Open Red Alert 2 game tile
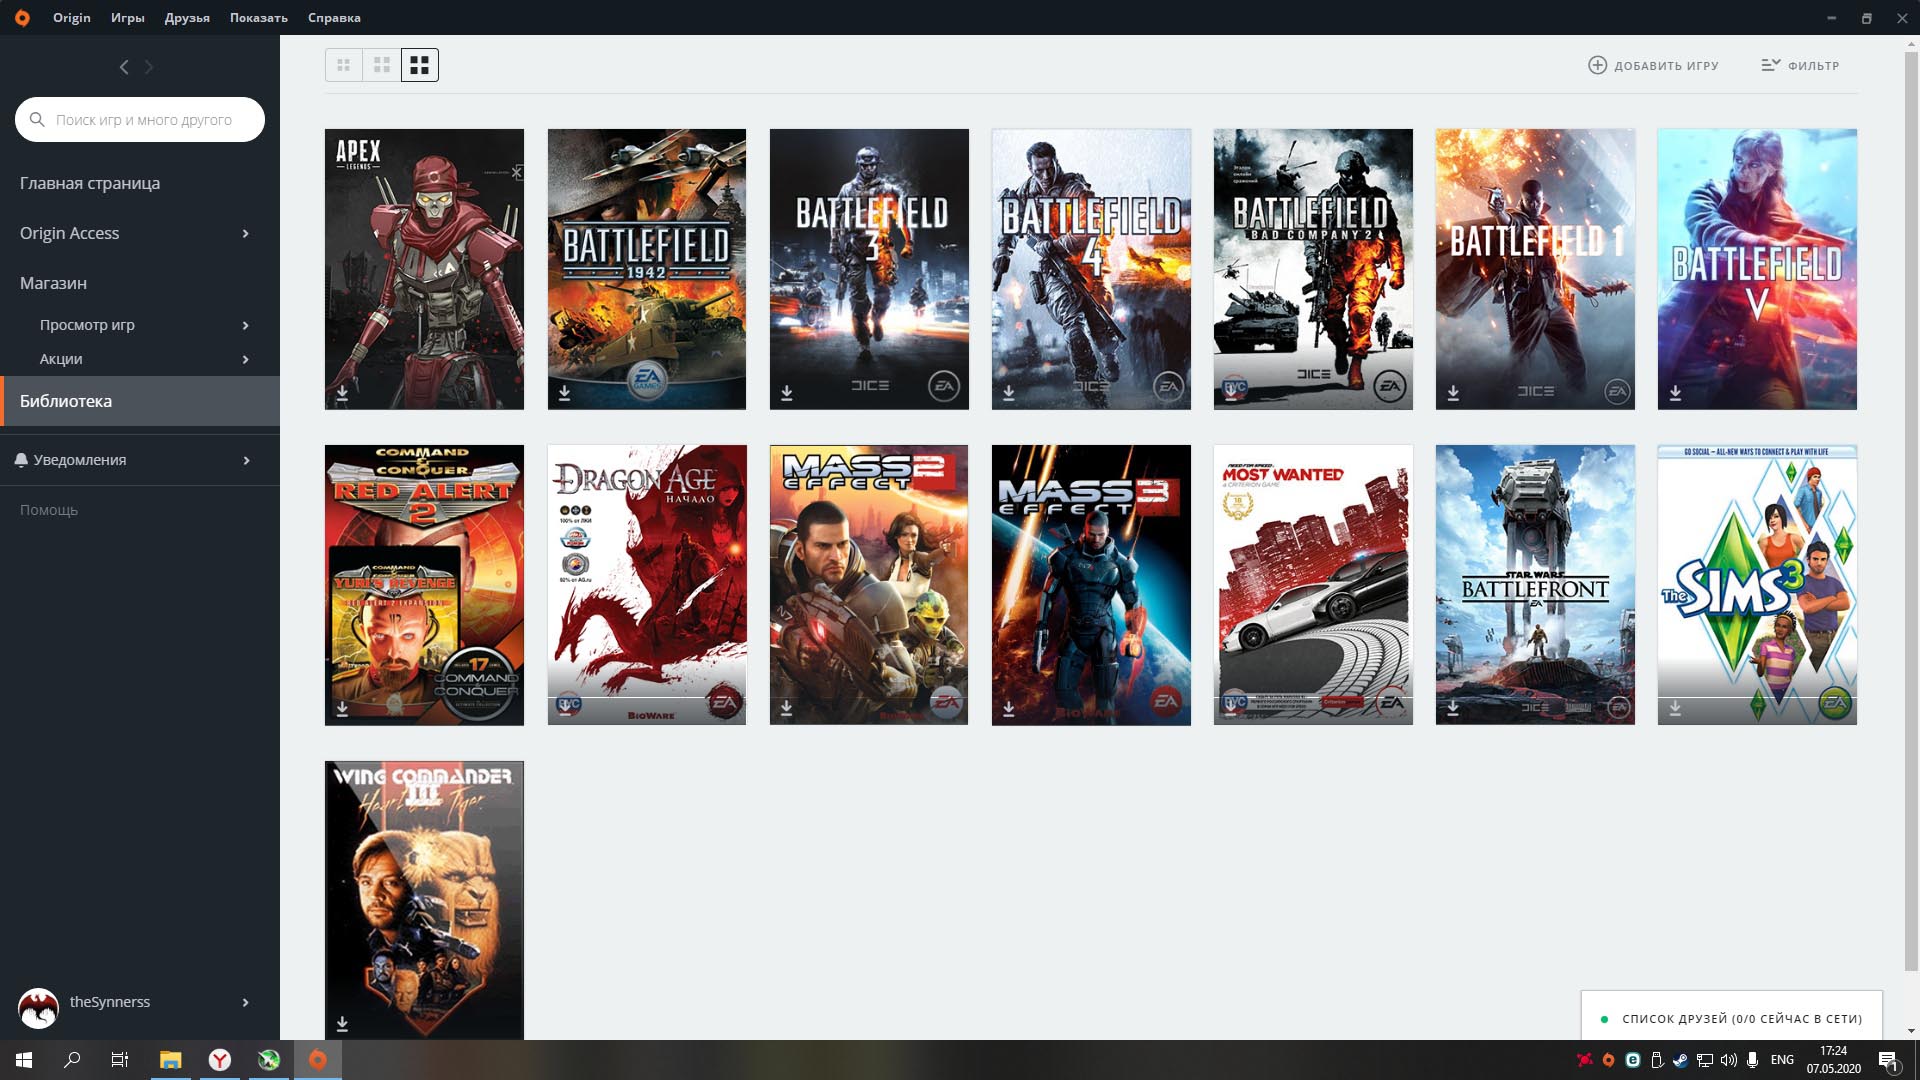Image resolution: width=1920 pixels, height=1080 pixels. [424, 585]
